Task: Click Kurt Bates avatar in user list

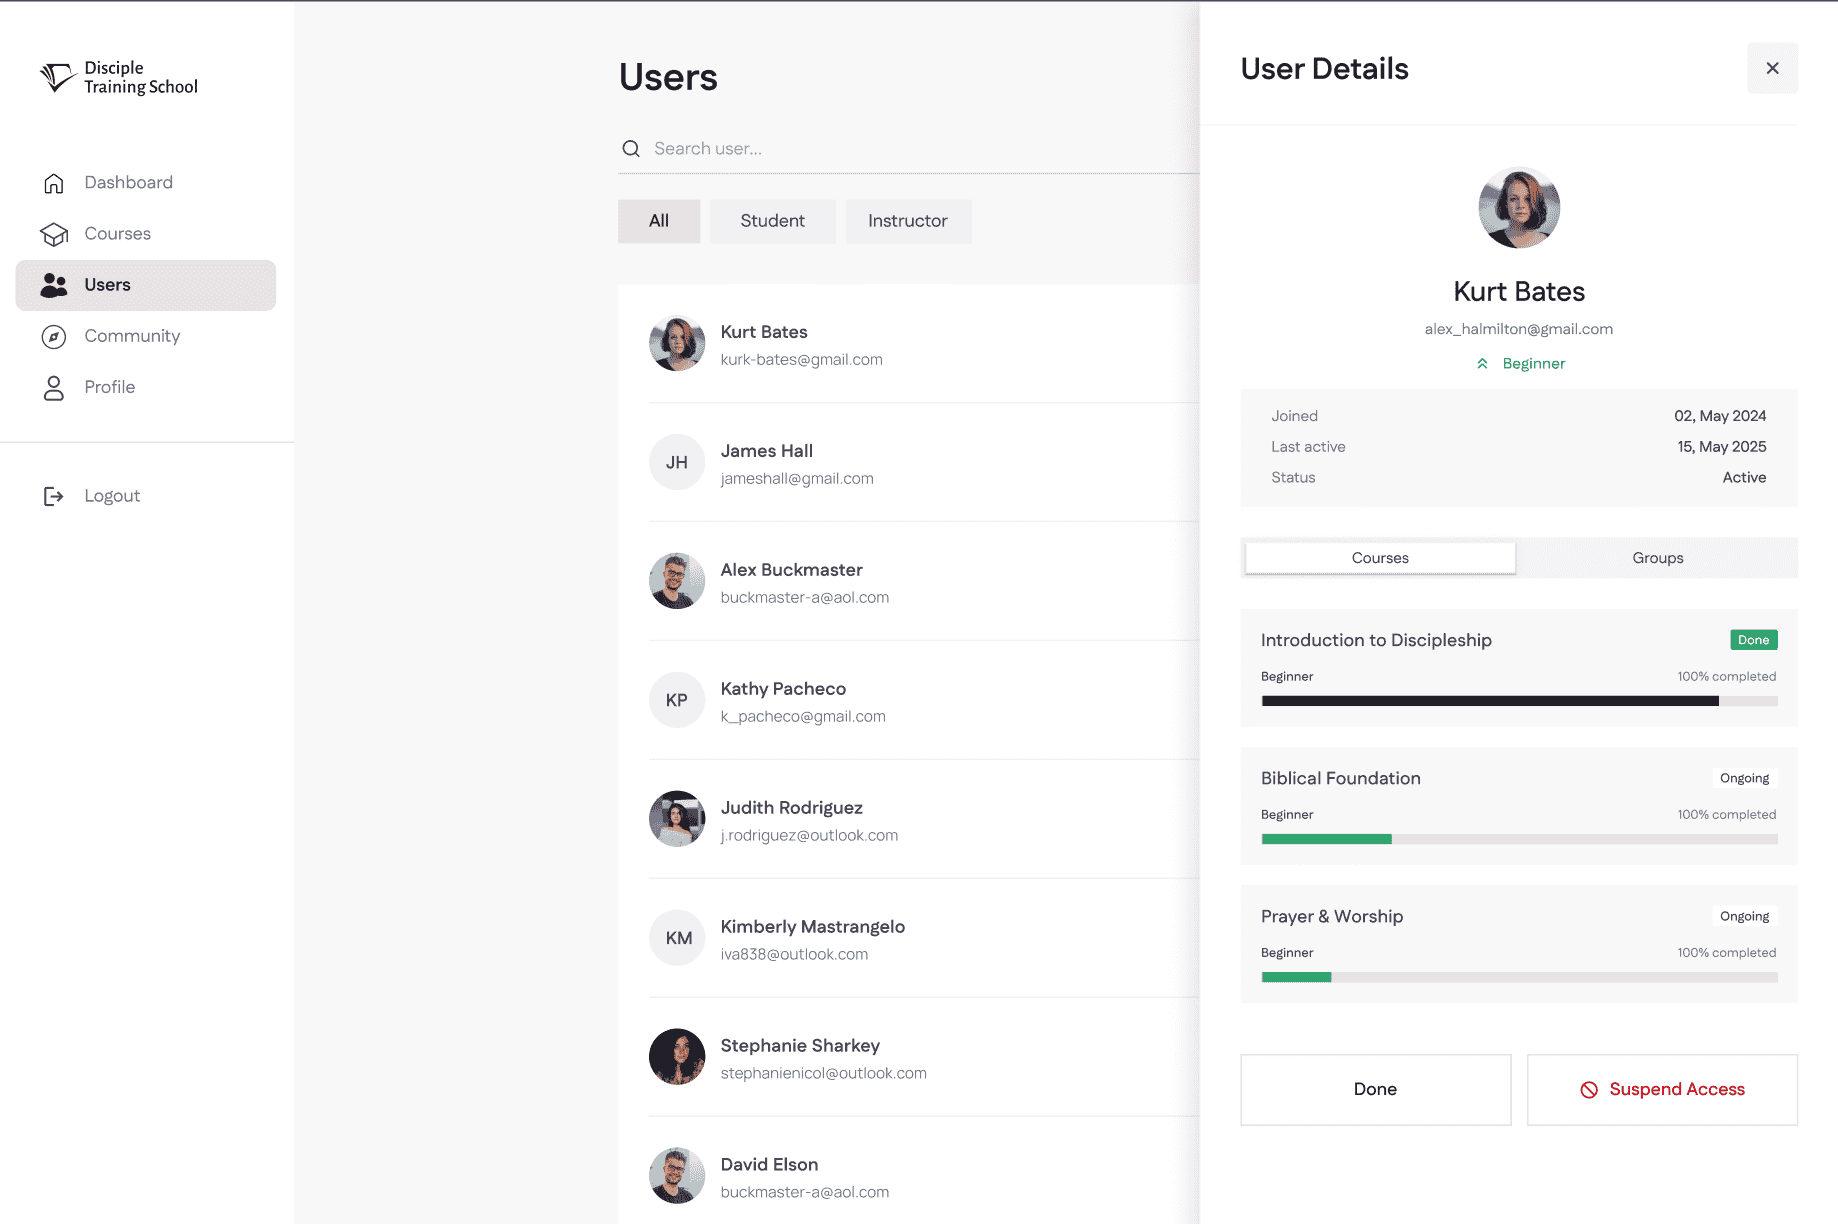Action: point(677,344)
